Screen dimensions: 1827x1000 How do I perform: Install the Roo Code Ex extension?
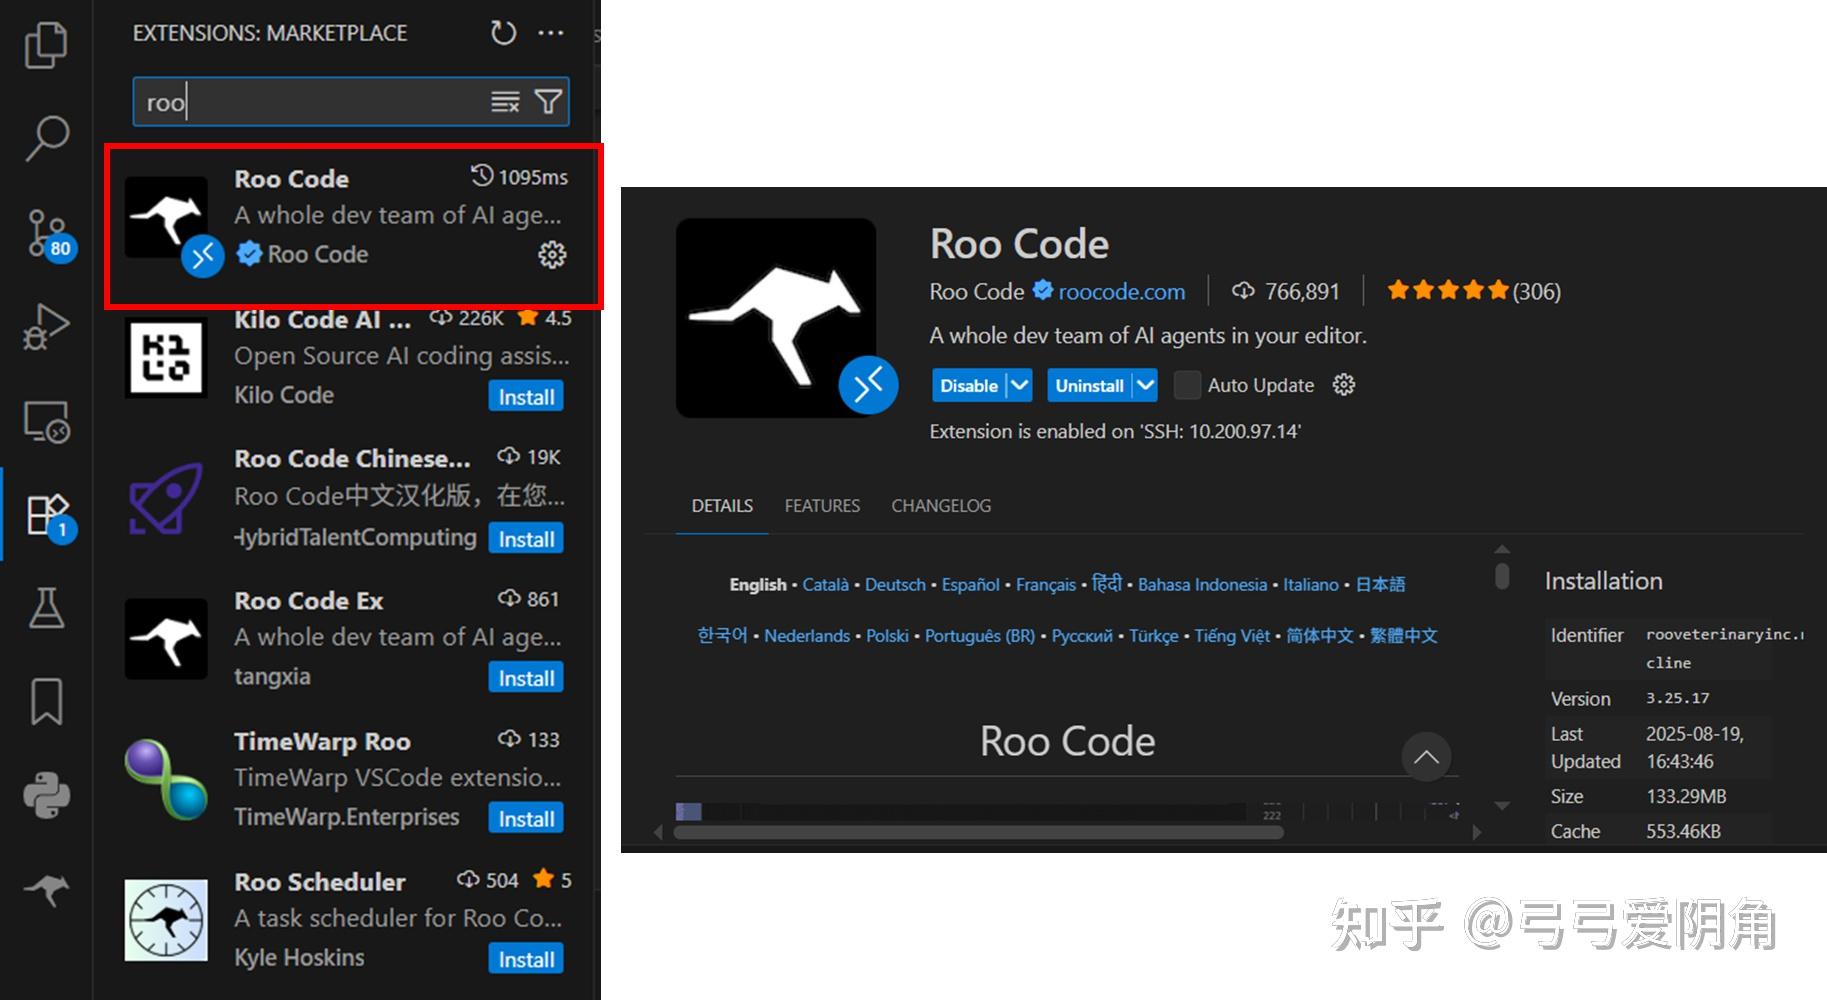[x=526, y=678]
